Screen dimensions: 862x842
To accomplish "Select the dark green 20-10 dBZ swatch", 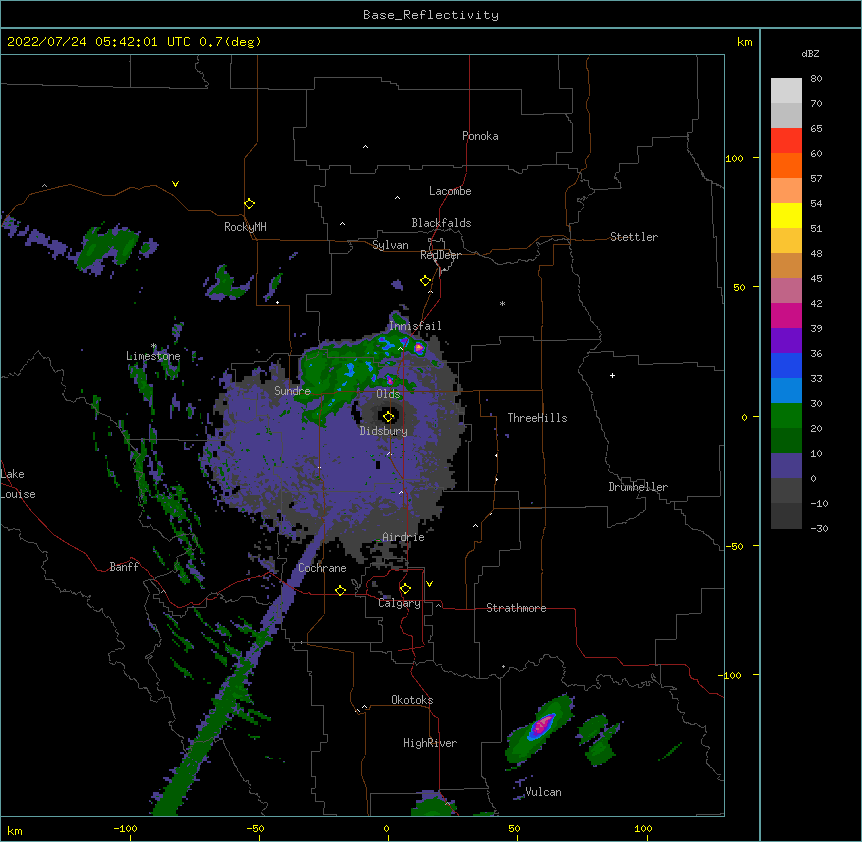I will click(786, 441).
